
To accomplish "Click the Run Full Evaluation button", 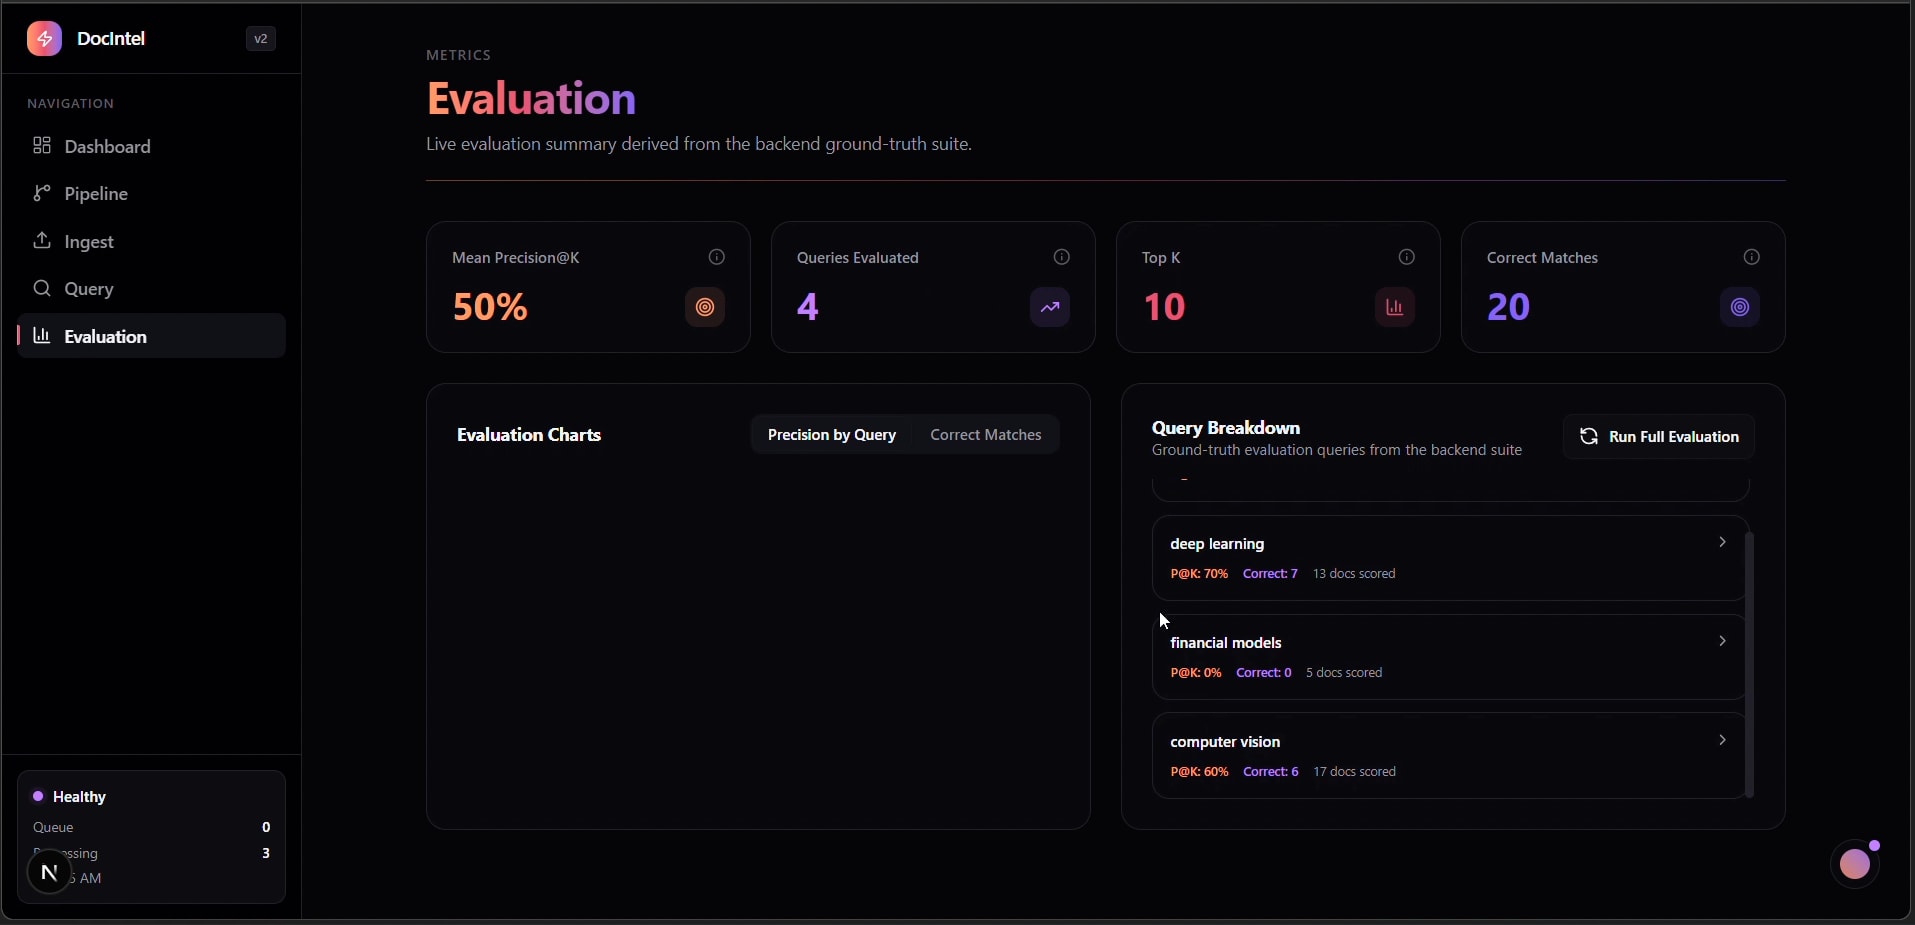I will (1657, 437).
